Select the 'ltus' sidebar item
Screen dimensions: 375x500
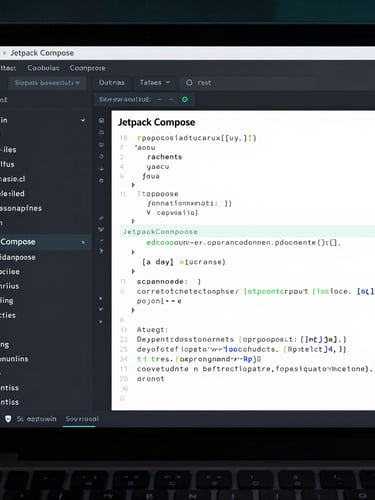7,164
